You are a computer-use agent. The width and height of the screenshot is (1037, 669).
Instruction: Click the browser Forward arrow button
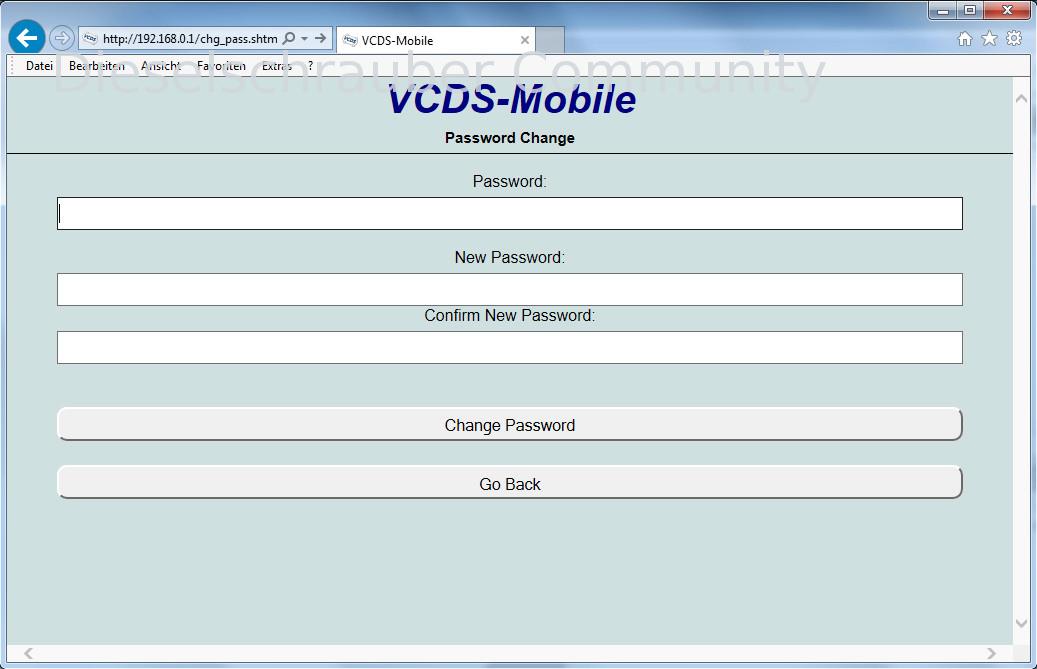[x=62, y=38]
